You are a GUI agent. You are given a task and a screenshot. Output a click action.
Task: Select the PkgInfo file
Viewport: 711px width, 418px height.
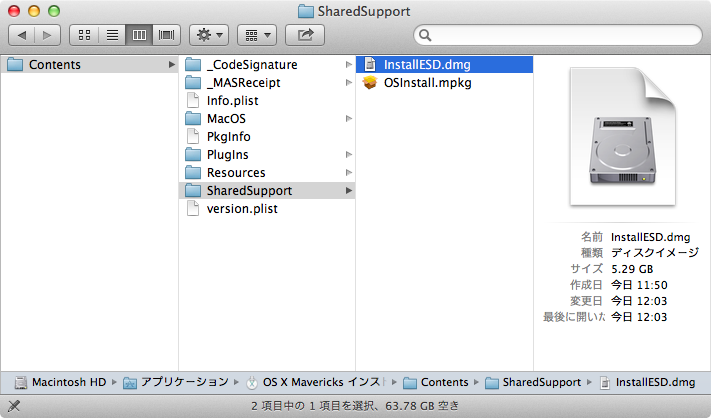click(268, 136)
